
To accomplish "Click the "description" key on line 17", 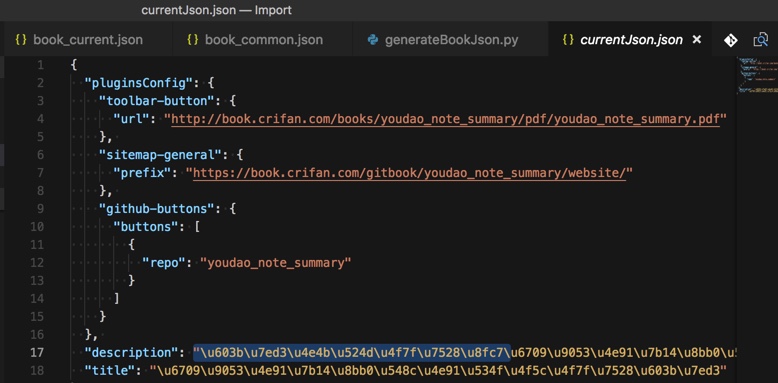I will click(x=131, y=353).
